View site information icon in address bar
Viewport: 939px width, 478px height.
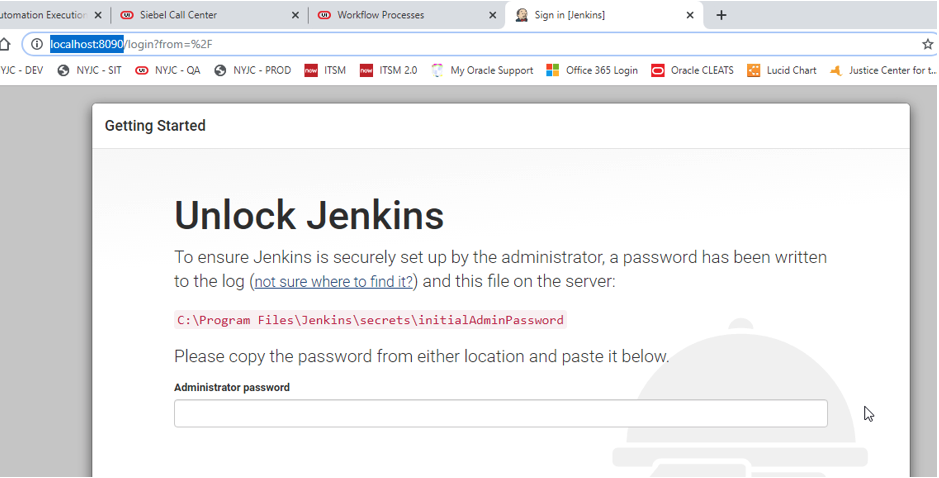(x=37, y=44)
